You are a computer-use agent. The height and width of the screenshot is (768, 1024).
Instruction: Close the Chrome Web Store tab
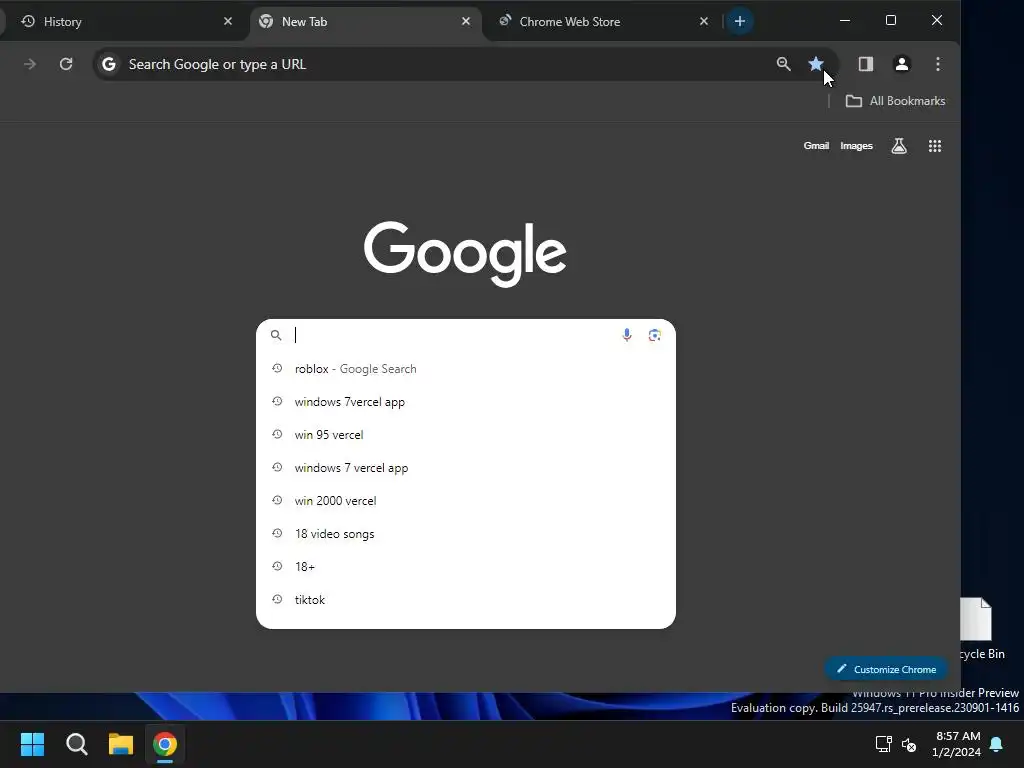click(x=704, y=22)
